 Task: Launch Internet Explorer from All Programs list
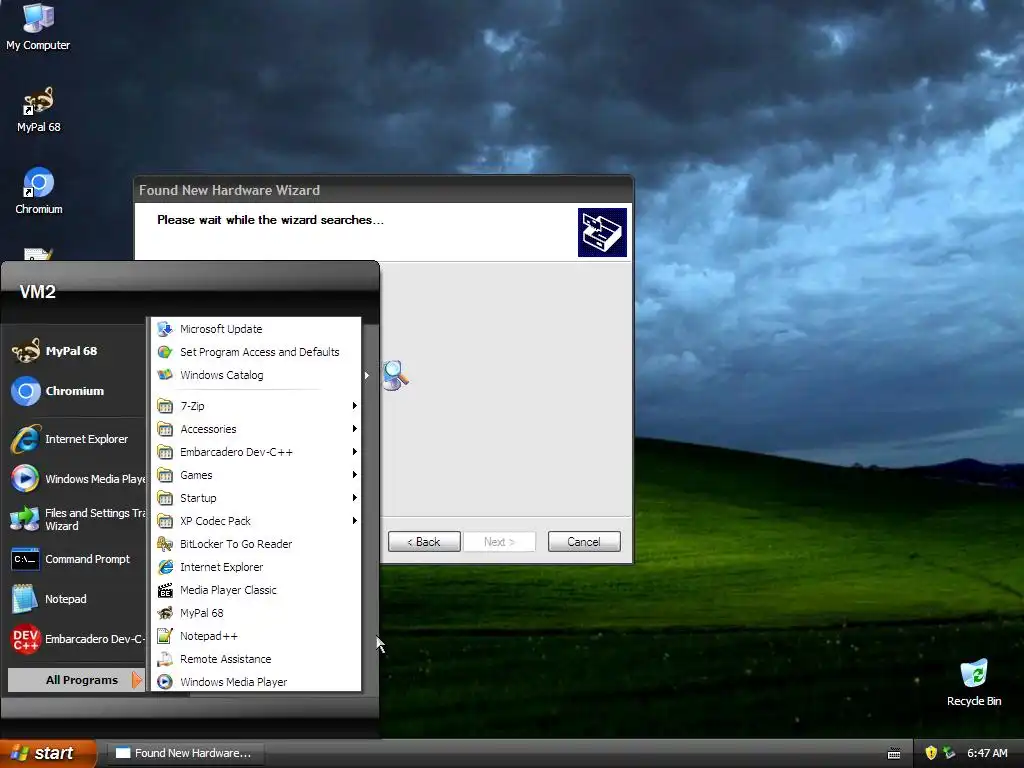point(256,567)
